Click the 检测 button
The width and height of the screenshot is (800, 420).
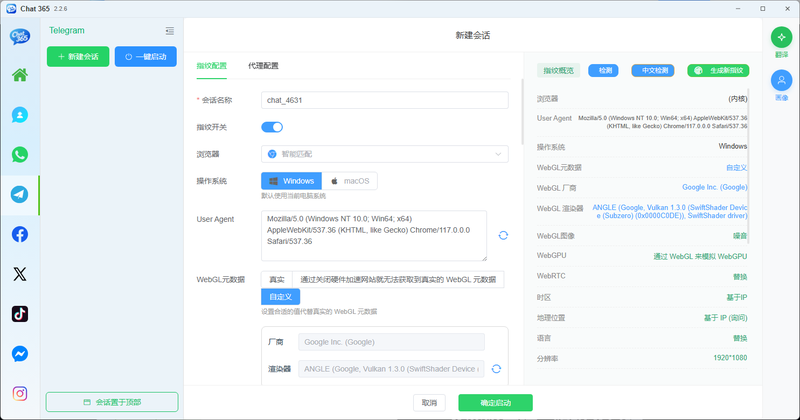pos(603,70)
